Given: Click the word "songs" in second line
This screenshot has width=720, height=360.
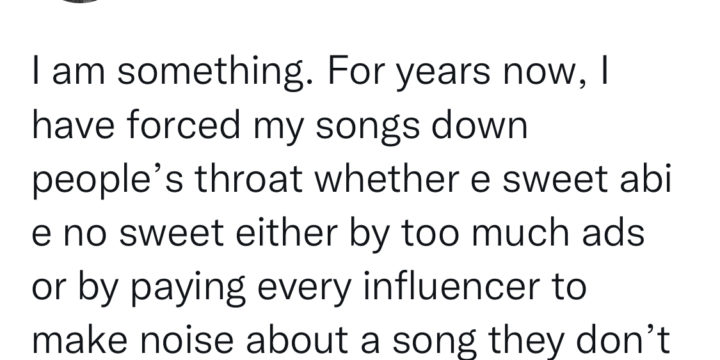Looking at the screenshot, I should pyautogui.click(x=367, y=128).
